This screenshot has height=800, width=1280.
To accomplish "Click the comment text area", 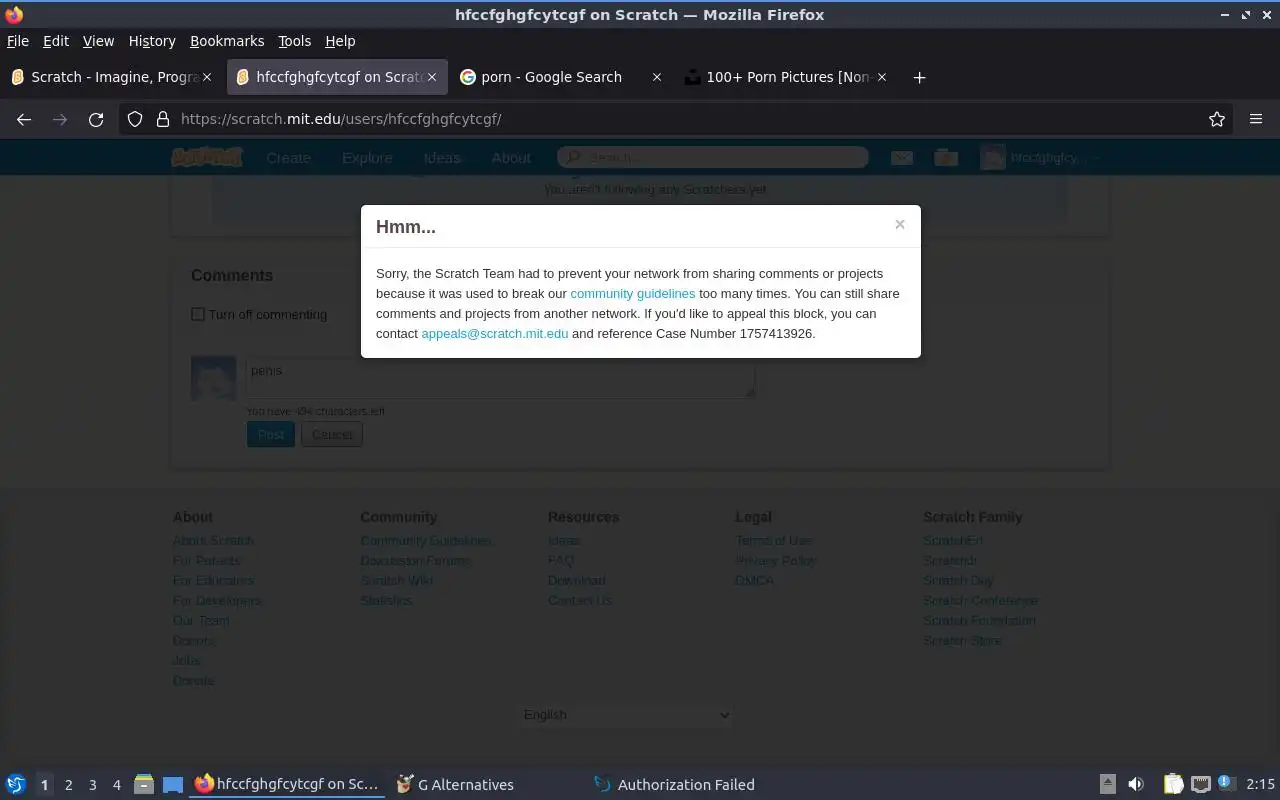I will pyautogui.click(x=500, y=378).
